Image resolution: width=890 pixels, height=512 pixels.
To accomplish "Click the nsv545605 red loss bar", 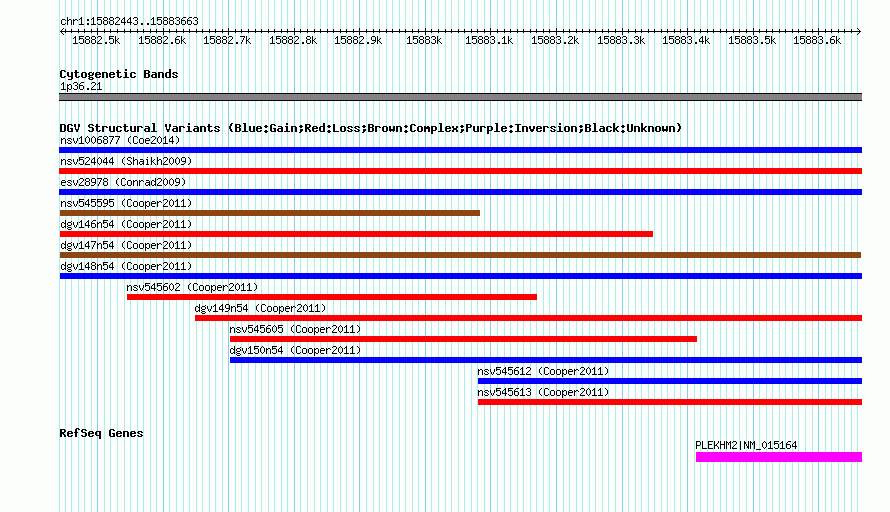I will coord(463,339).
